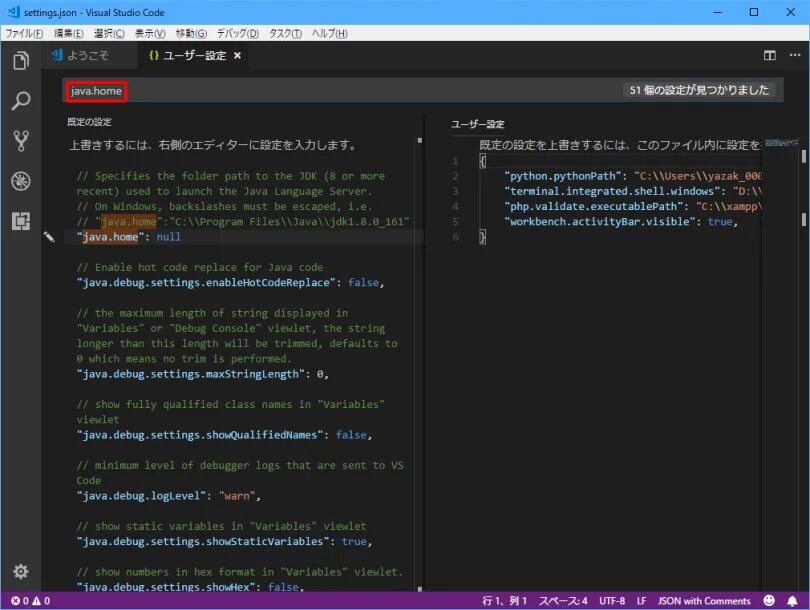Click the pencil edit icon beside java.home
The width and height of the screenshot is (810, 610).
click(49, 237)
